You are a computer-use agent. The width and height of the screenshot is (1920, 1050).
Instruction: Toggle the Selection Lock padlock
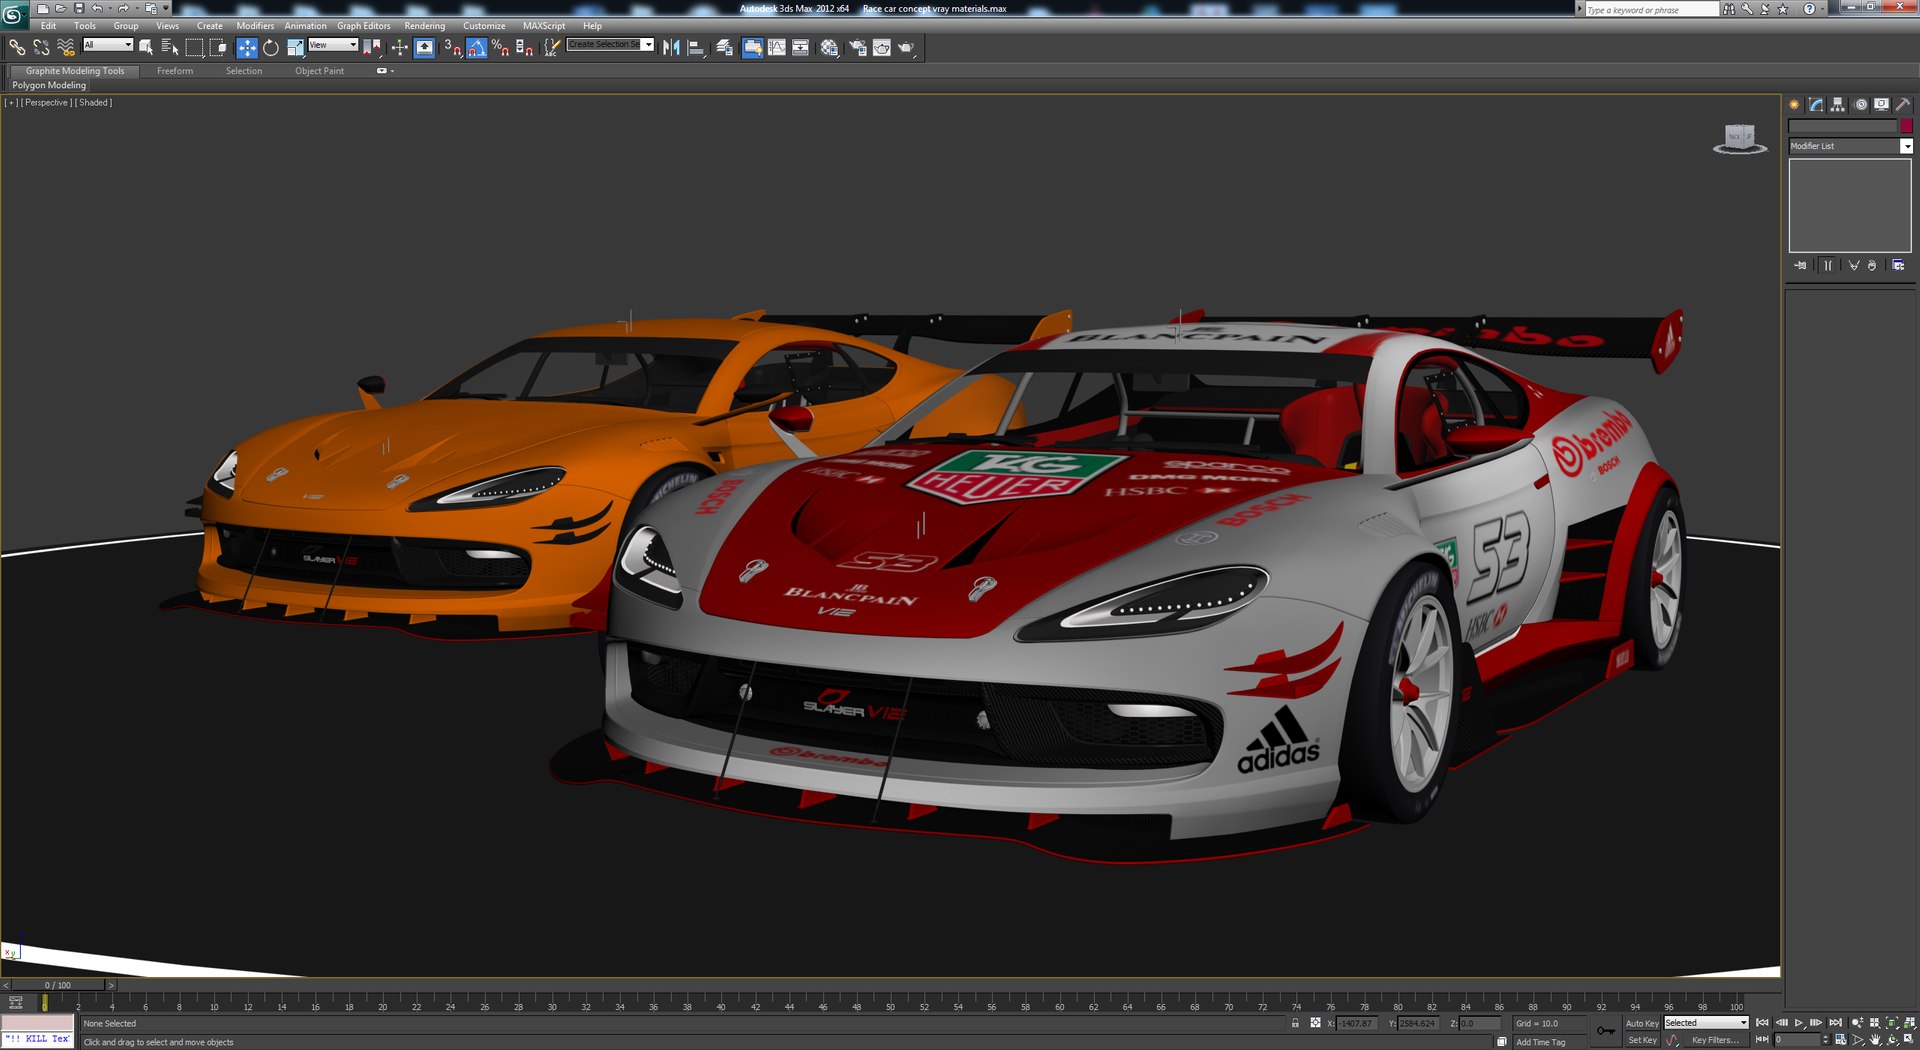pos(1295,1023)
